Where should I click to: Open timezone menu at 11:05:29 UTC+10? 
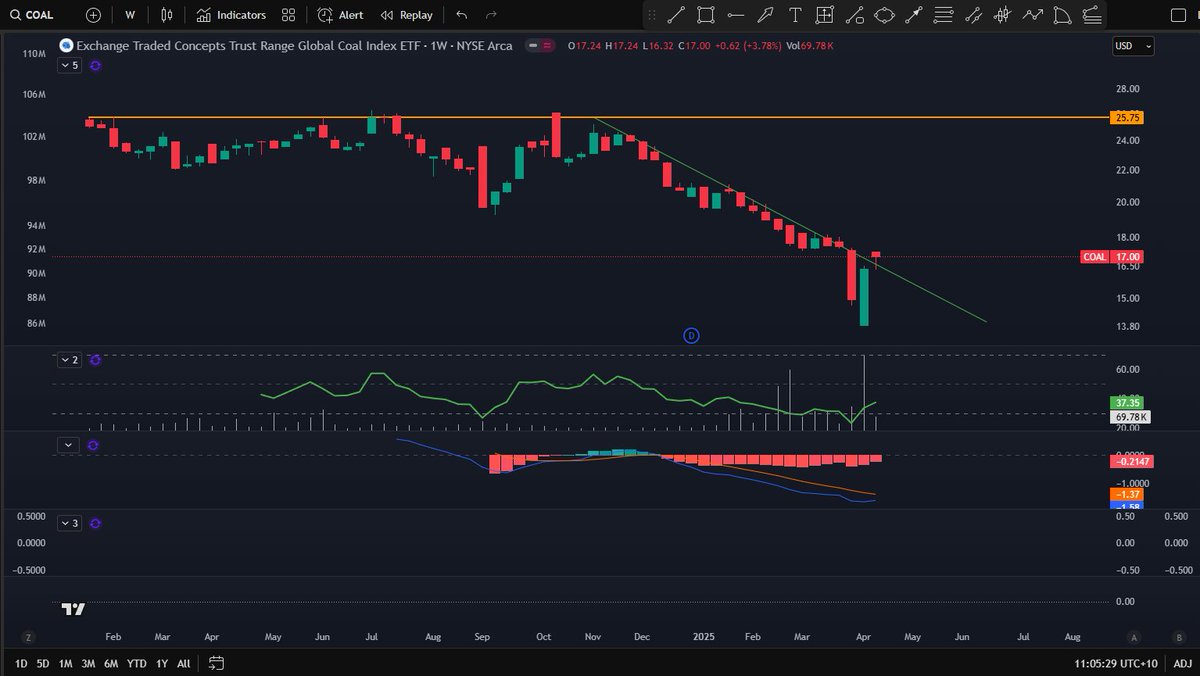point(1118,663)
